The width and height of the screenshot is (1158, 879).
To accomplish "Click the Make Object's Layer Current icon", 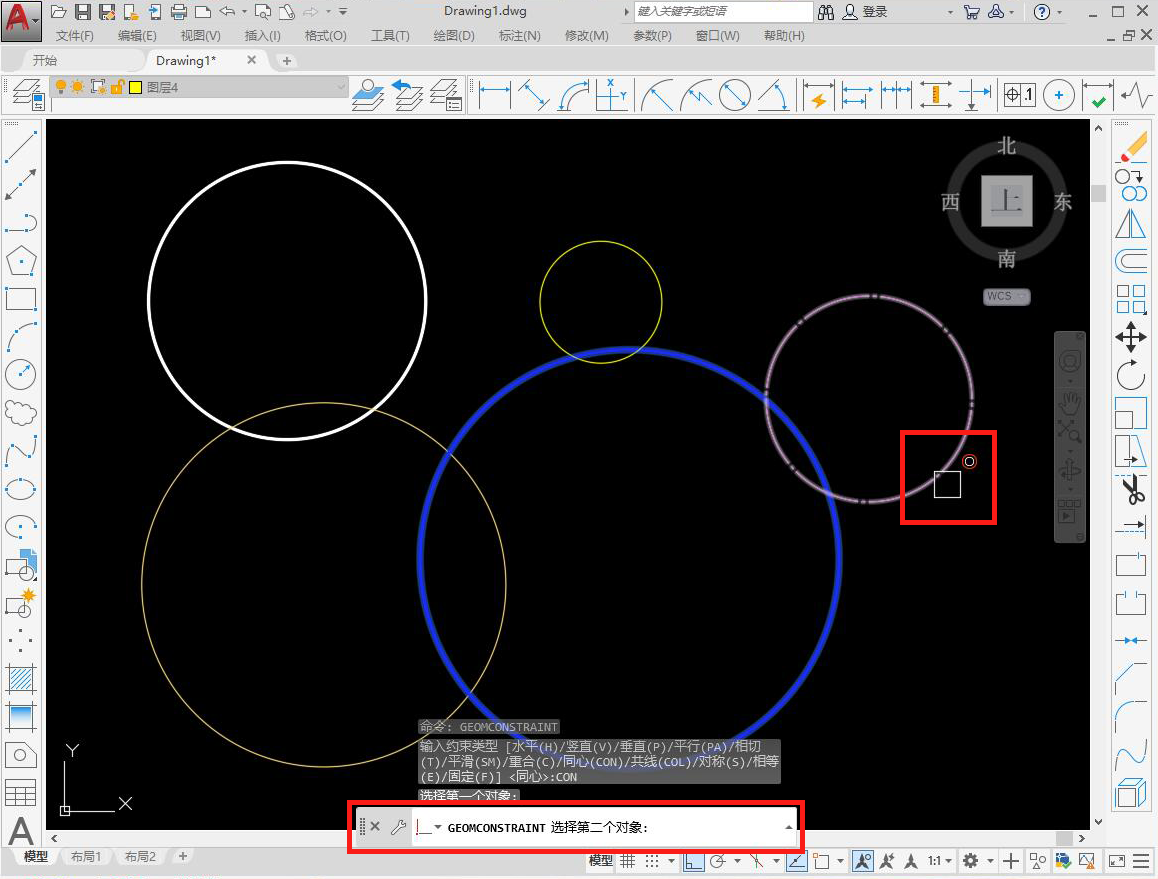I will coord(368,95).
